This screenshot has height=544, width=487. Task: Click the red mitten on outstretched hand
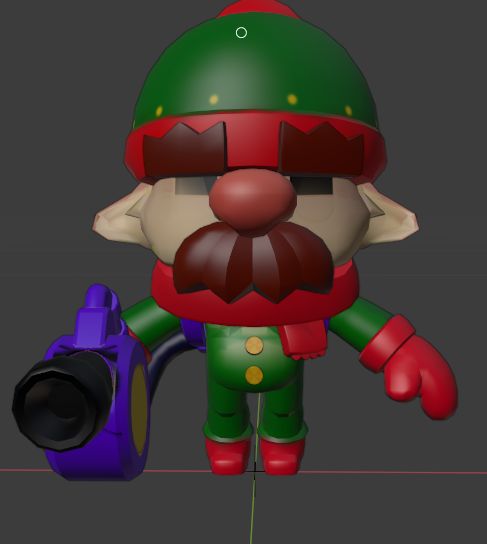[413, 368]
